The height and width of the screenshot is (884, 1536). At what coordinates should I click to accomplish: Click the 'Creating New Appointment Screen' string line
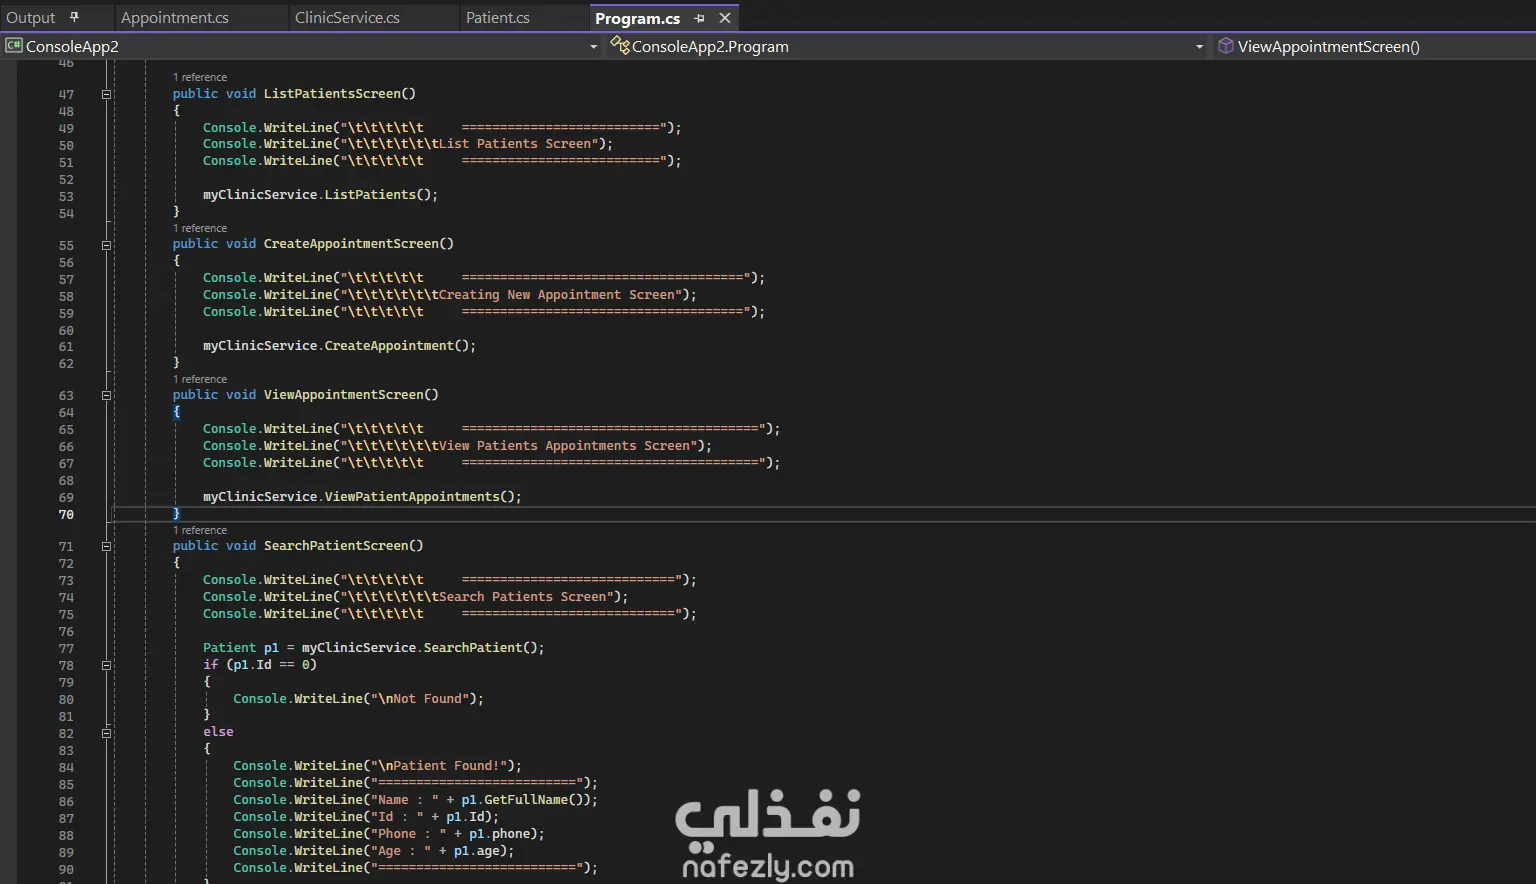tap(450, 294)
